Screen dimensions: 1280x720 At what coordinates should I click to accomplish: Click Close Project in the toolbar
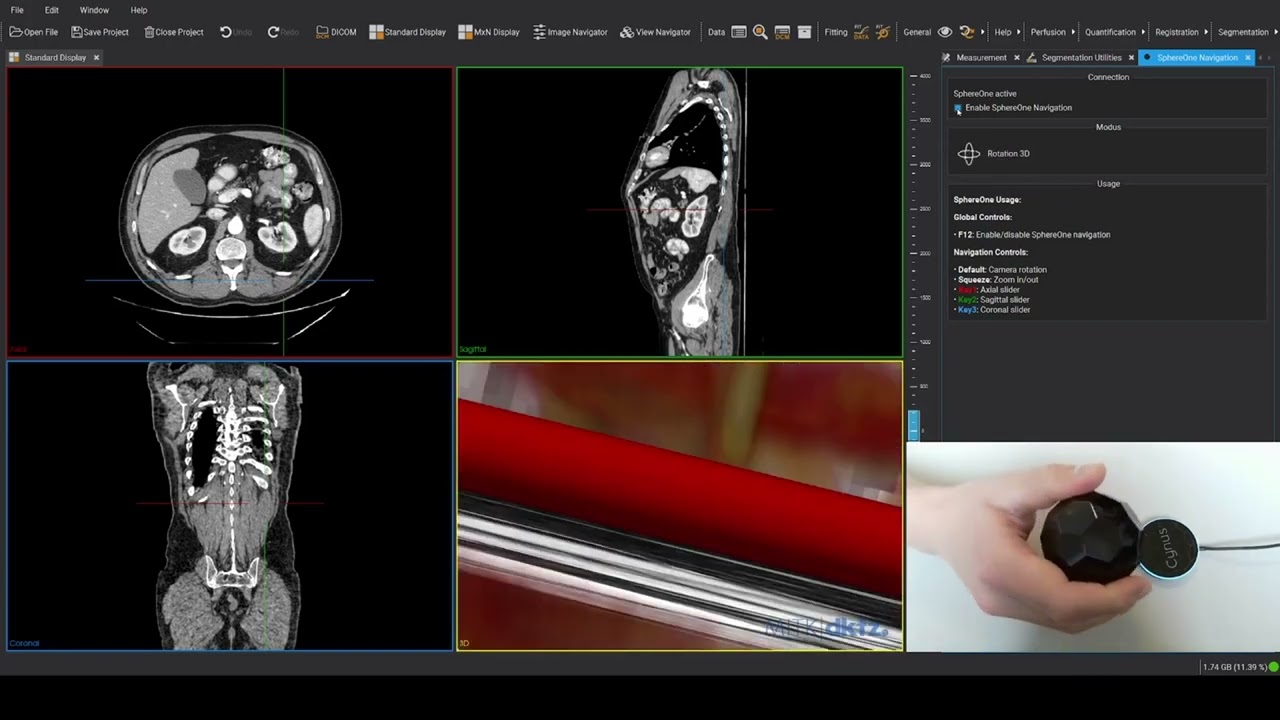pos(174,32)
